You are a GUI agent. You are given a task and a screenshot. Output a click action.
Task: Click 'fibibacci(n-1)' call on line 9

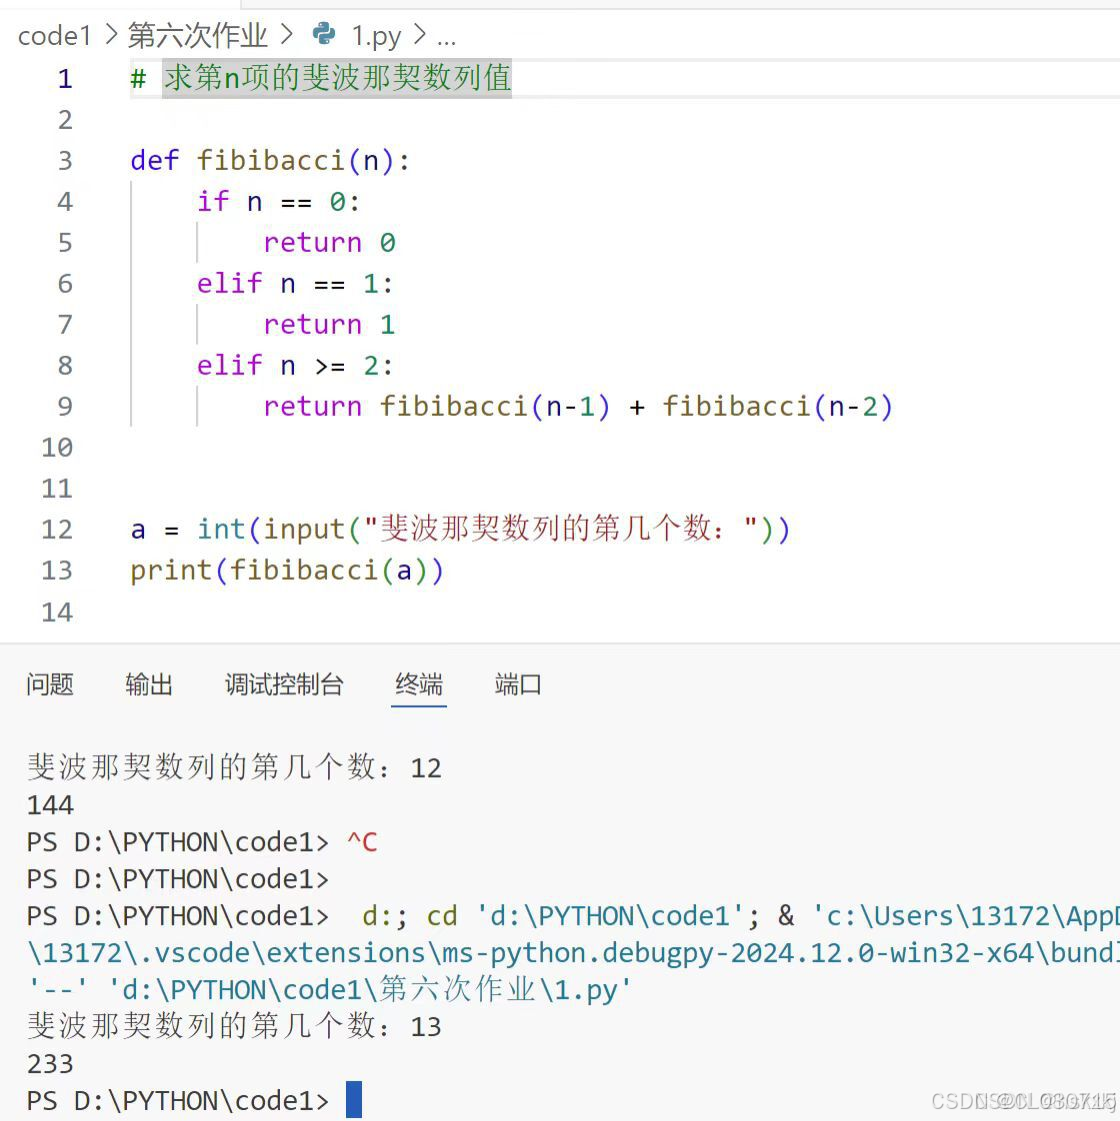495,407
